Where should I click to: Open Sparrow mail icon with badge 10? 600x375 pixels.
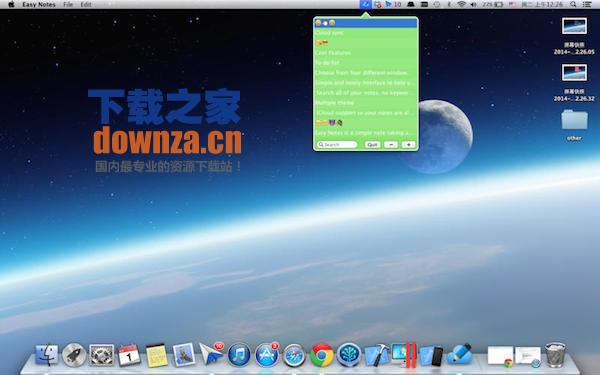(x=211, y=354)
